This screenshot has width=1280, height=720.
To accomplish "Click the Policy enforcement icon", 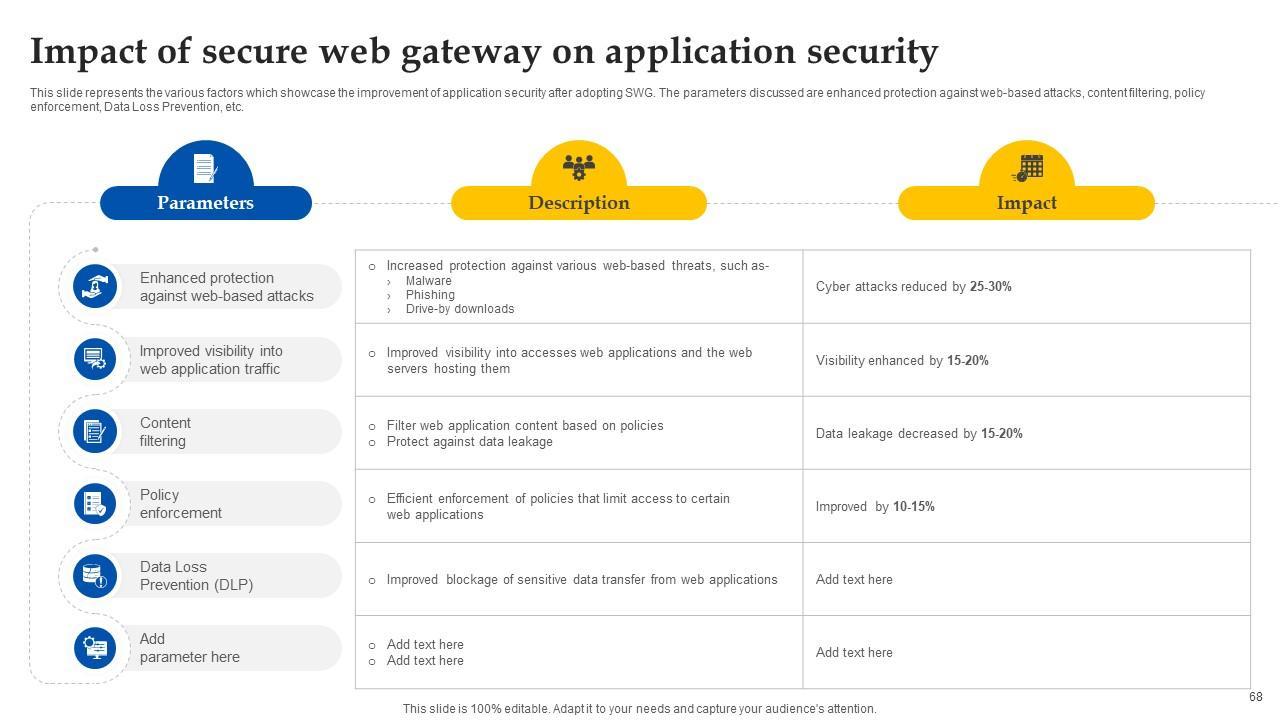I will 95,503.
